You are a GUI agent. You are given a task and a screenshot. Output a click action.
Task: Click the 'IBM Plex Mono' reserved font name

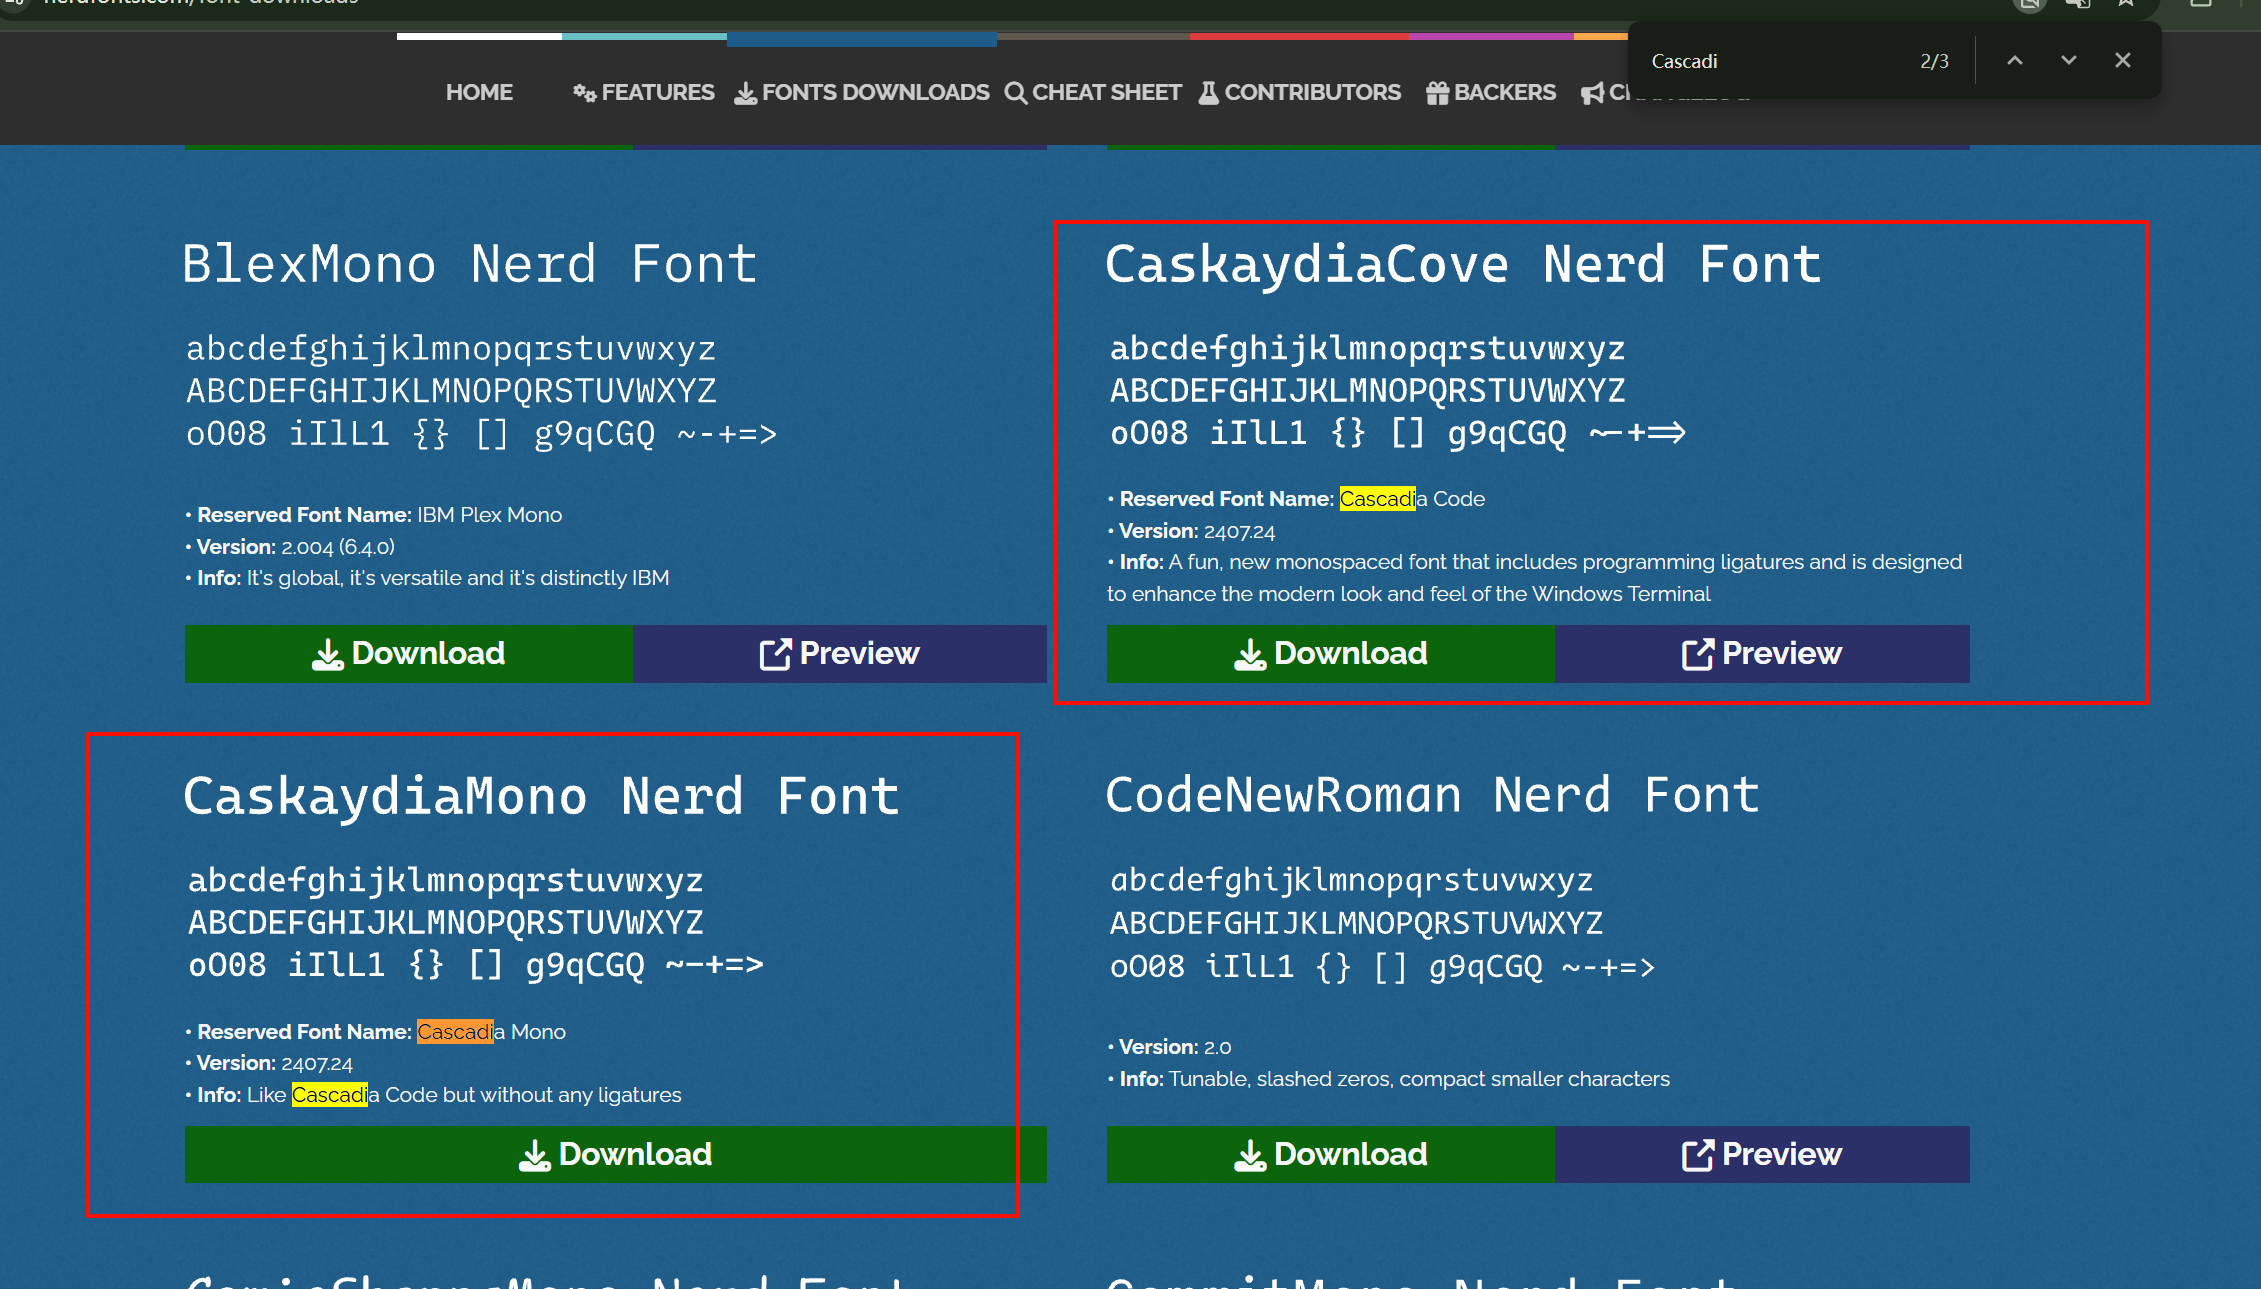489,515
